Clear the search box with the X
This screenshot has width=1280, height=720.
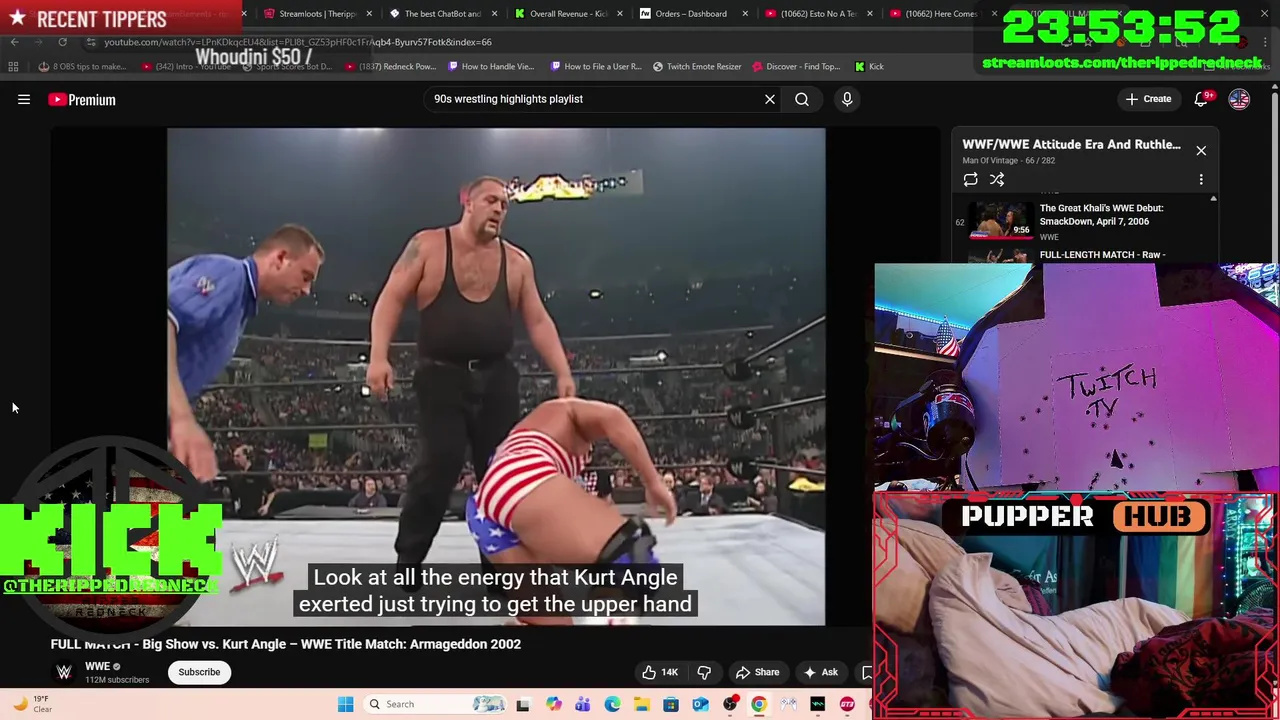[x=770, y=99]
